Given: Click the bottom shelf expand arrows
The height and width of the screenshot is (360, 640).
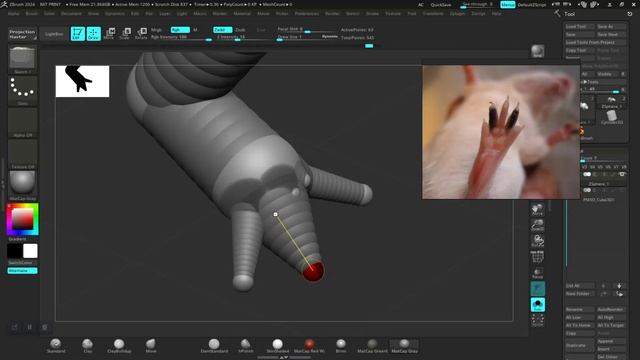Looking at the screenshot, I should click(283, 357).
